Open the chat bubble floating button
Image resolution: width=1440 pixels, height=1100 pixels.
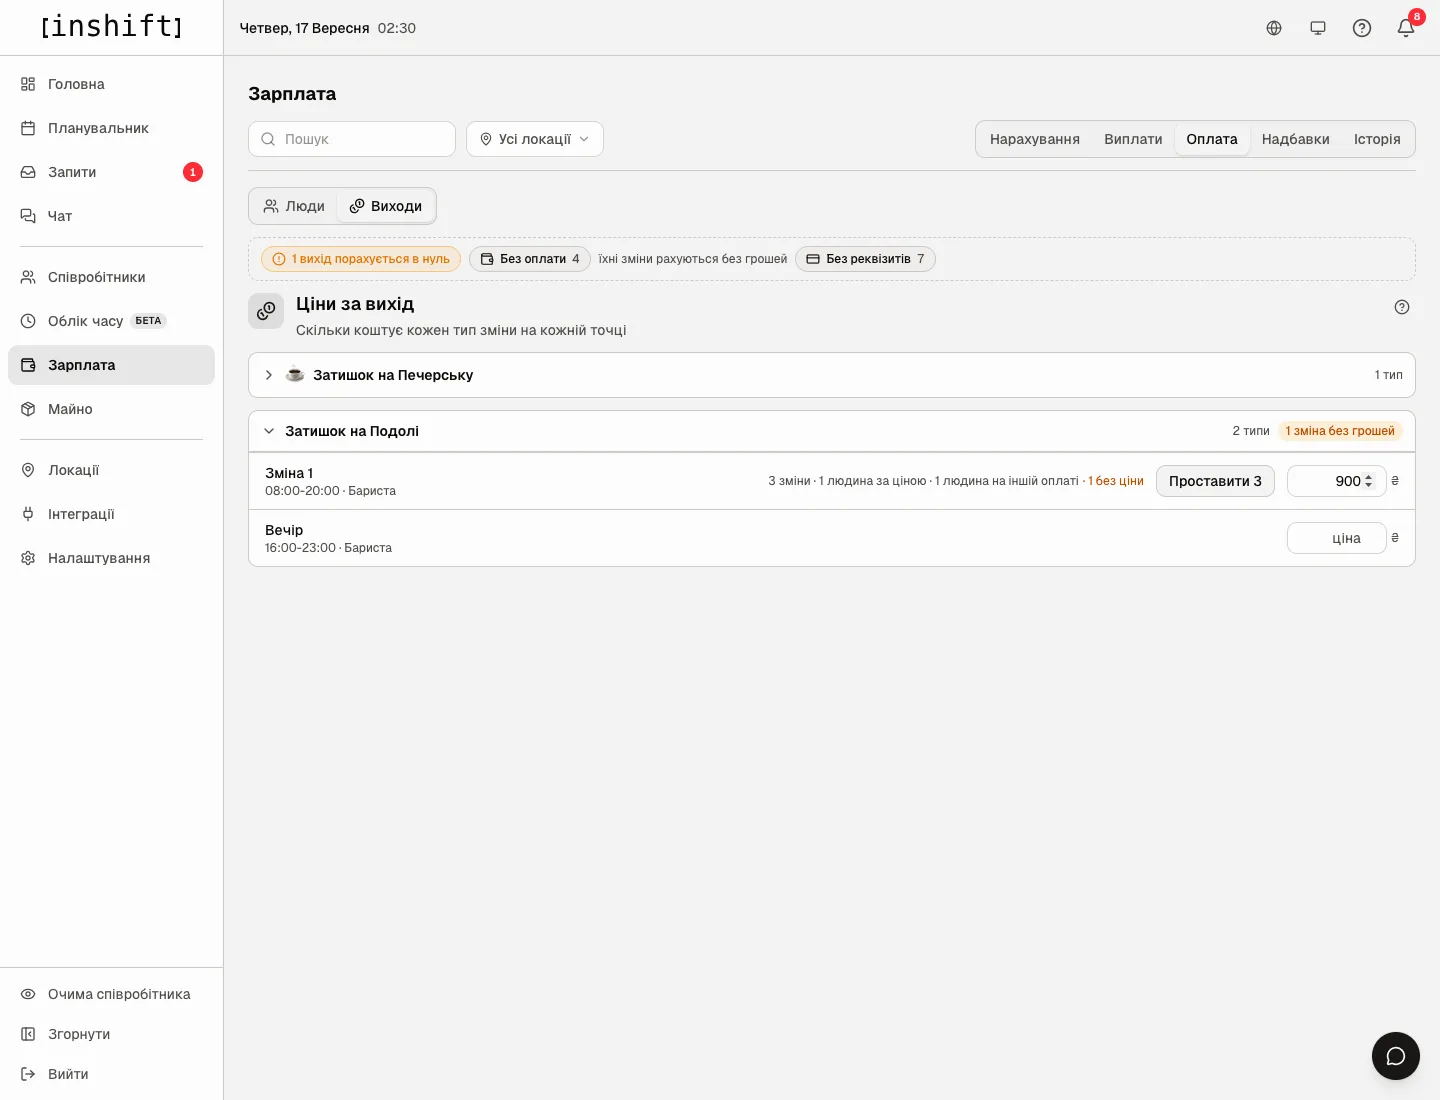[x=1396, y=1056]
